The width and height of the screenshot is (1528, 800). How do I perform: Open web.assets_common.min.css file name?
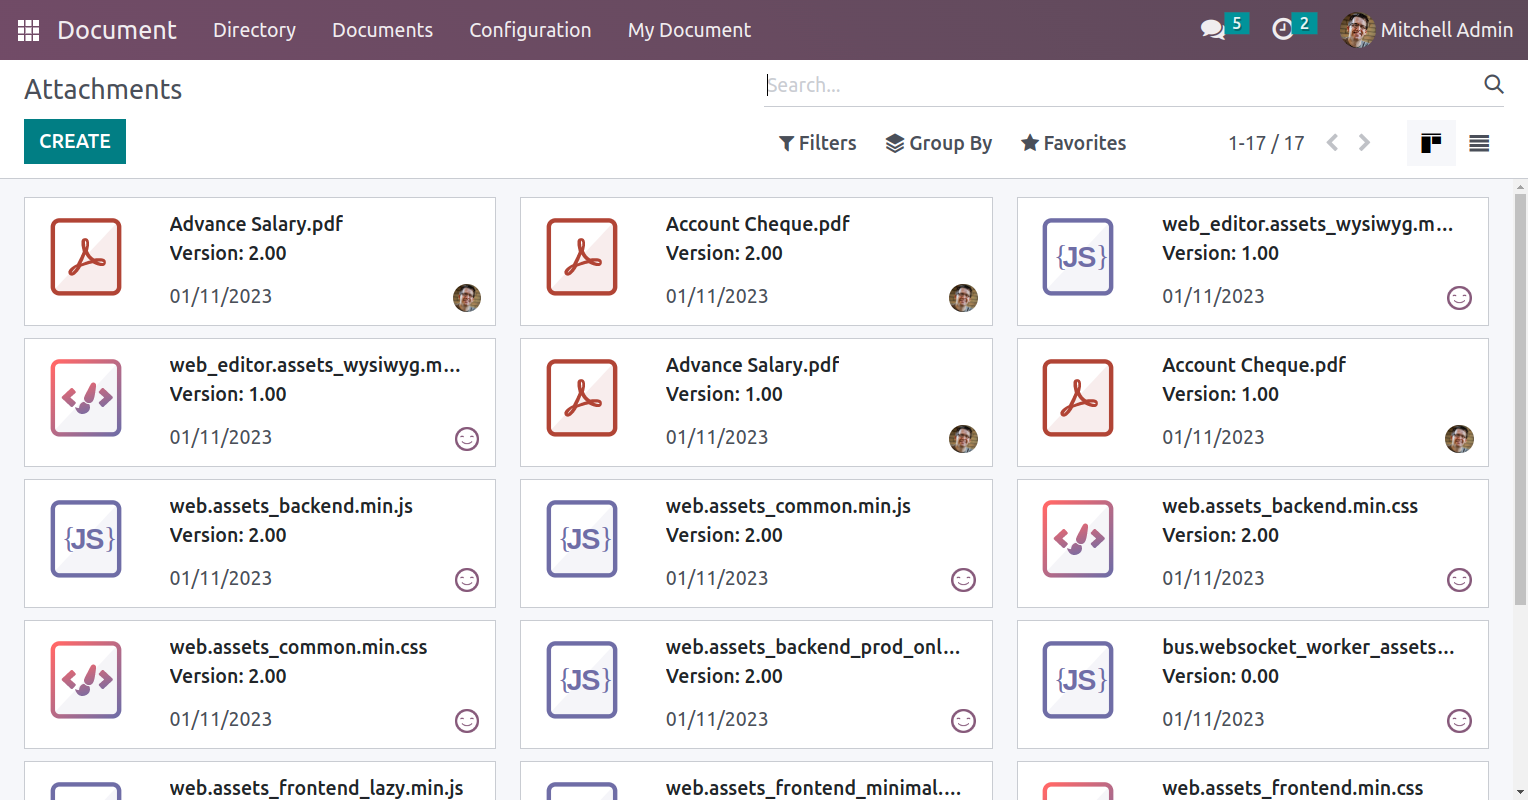pos(298,647)
